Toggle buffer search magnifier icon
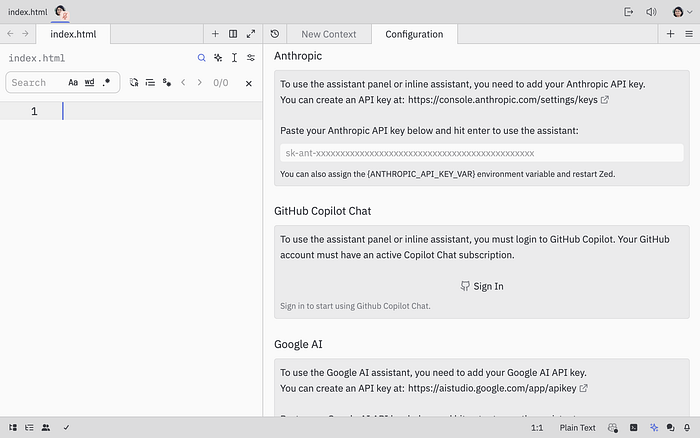The height and width of the screenshot is (438, 700). click(x=201, y=58)
